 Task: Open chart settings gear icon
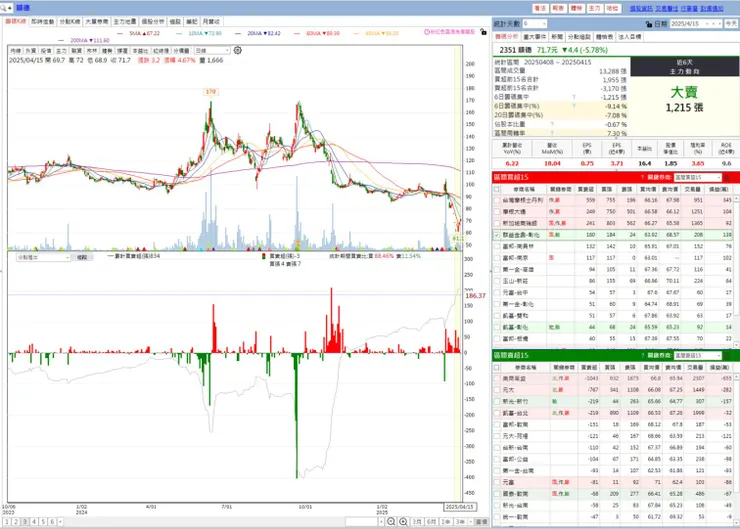click(238, 50)
